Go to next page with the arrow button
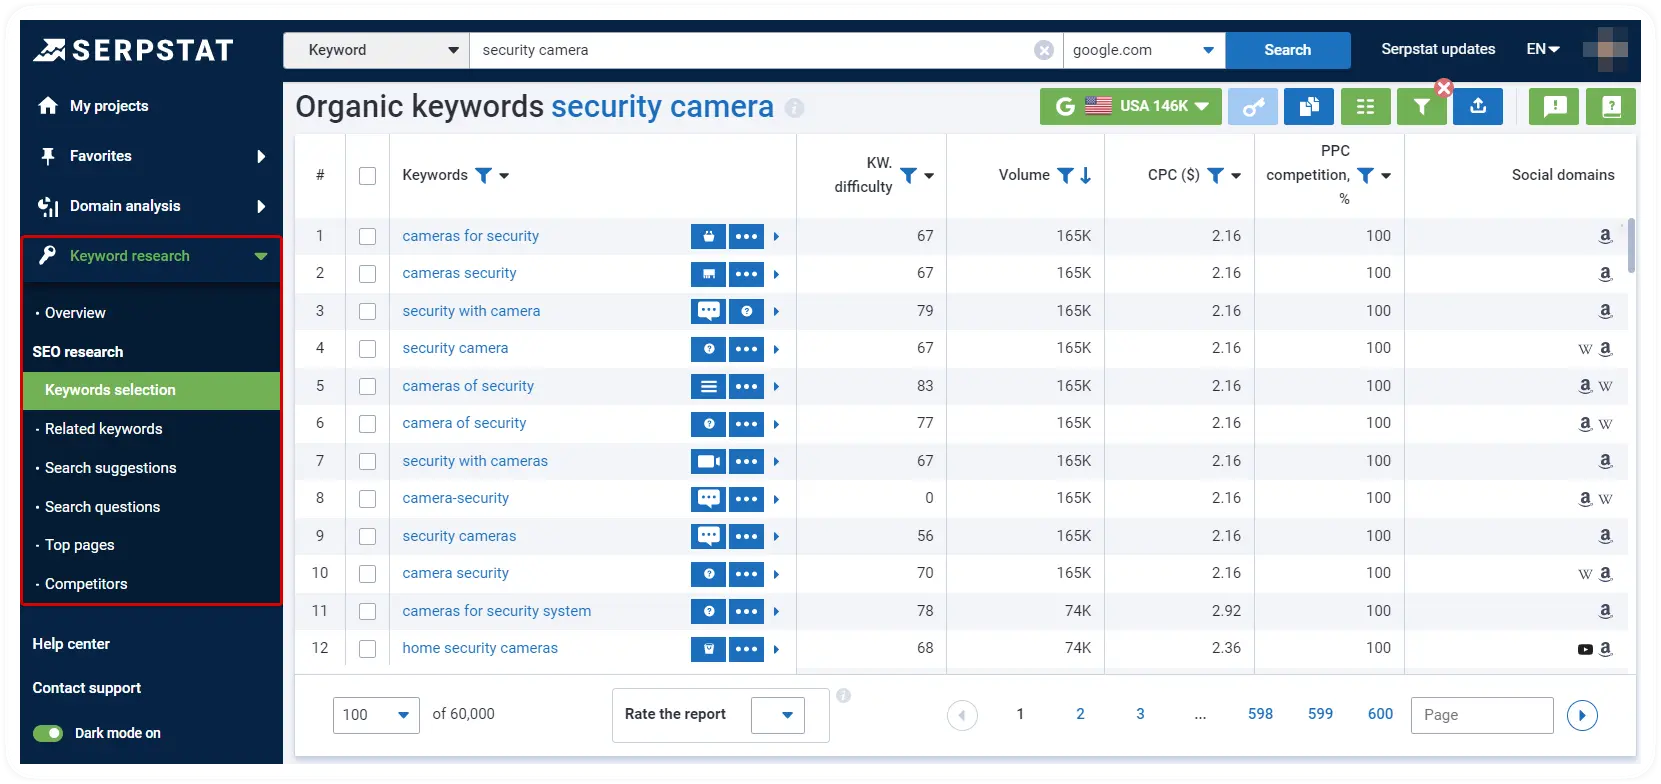The image size is (1661, 784). coord(1582,715)
